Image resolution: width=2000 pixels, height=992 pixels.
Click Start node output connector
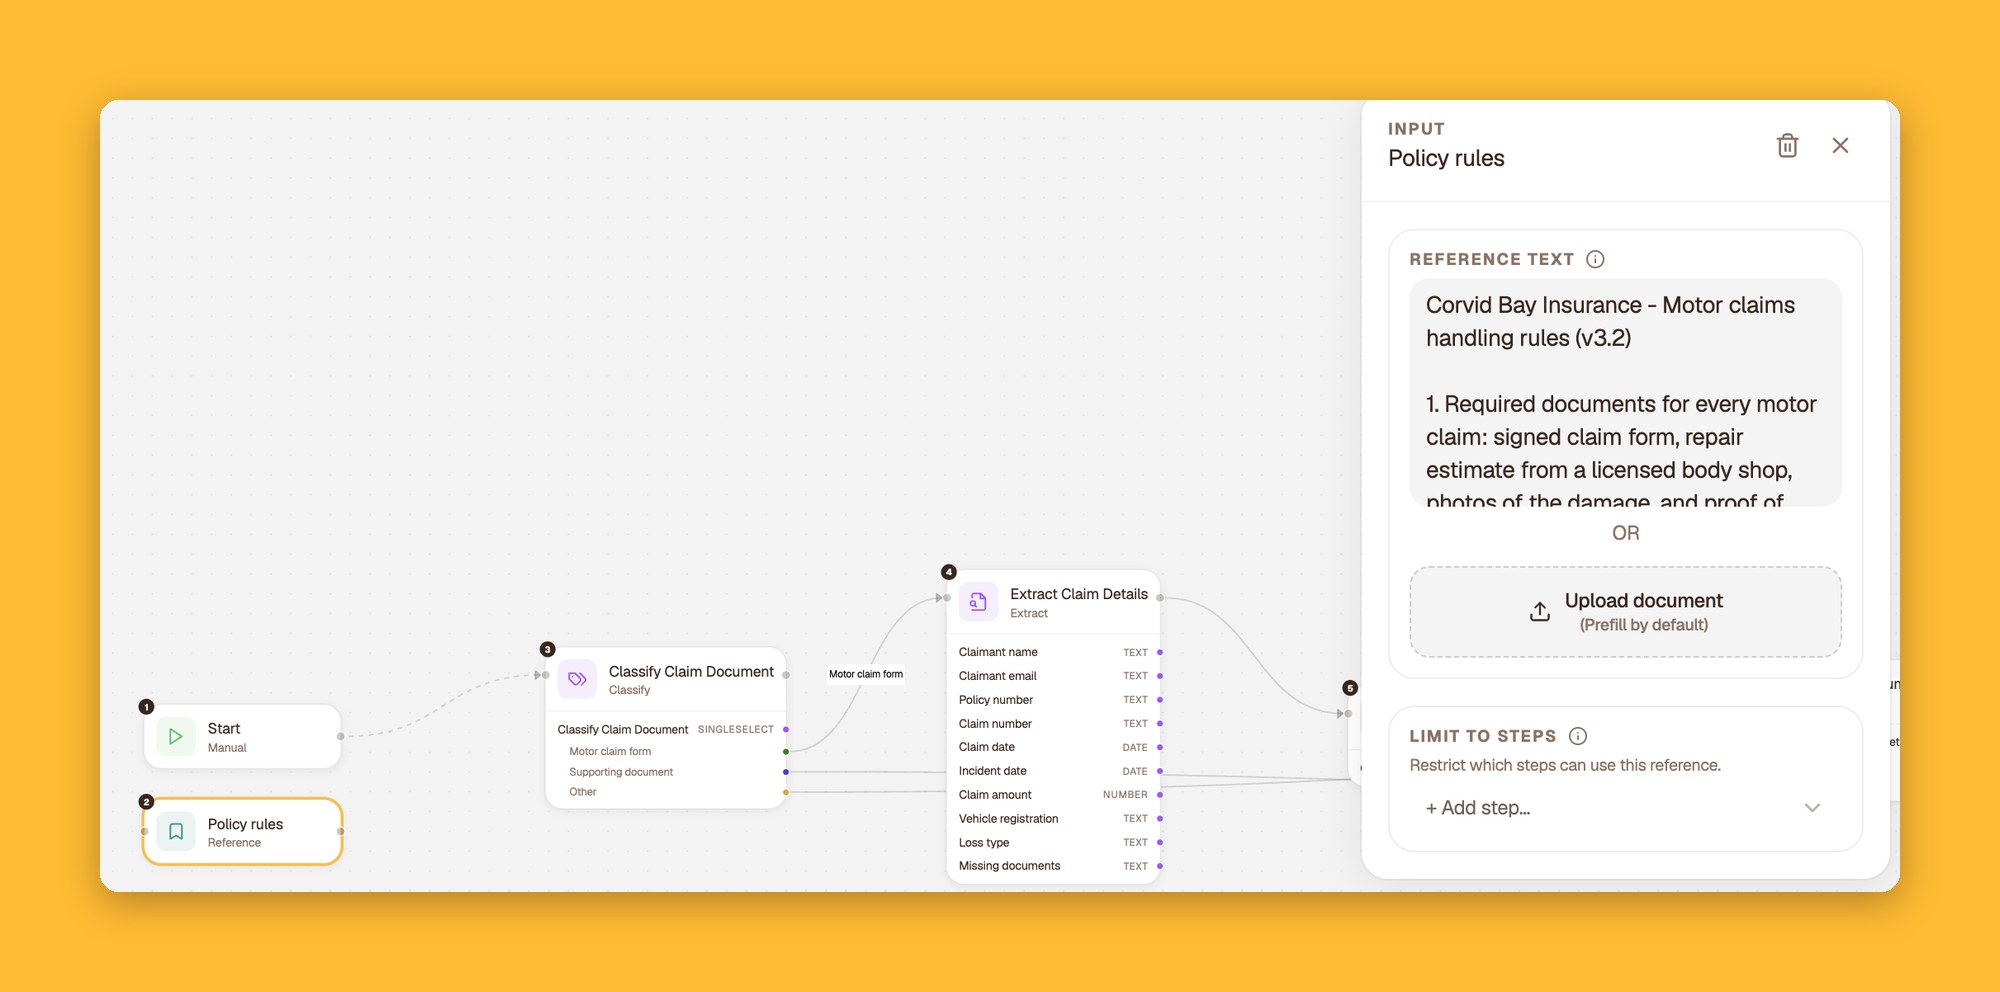(341, 737)
